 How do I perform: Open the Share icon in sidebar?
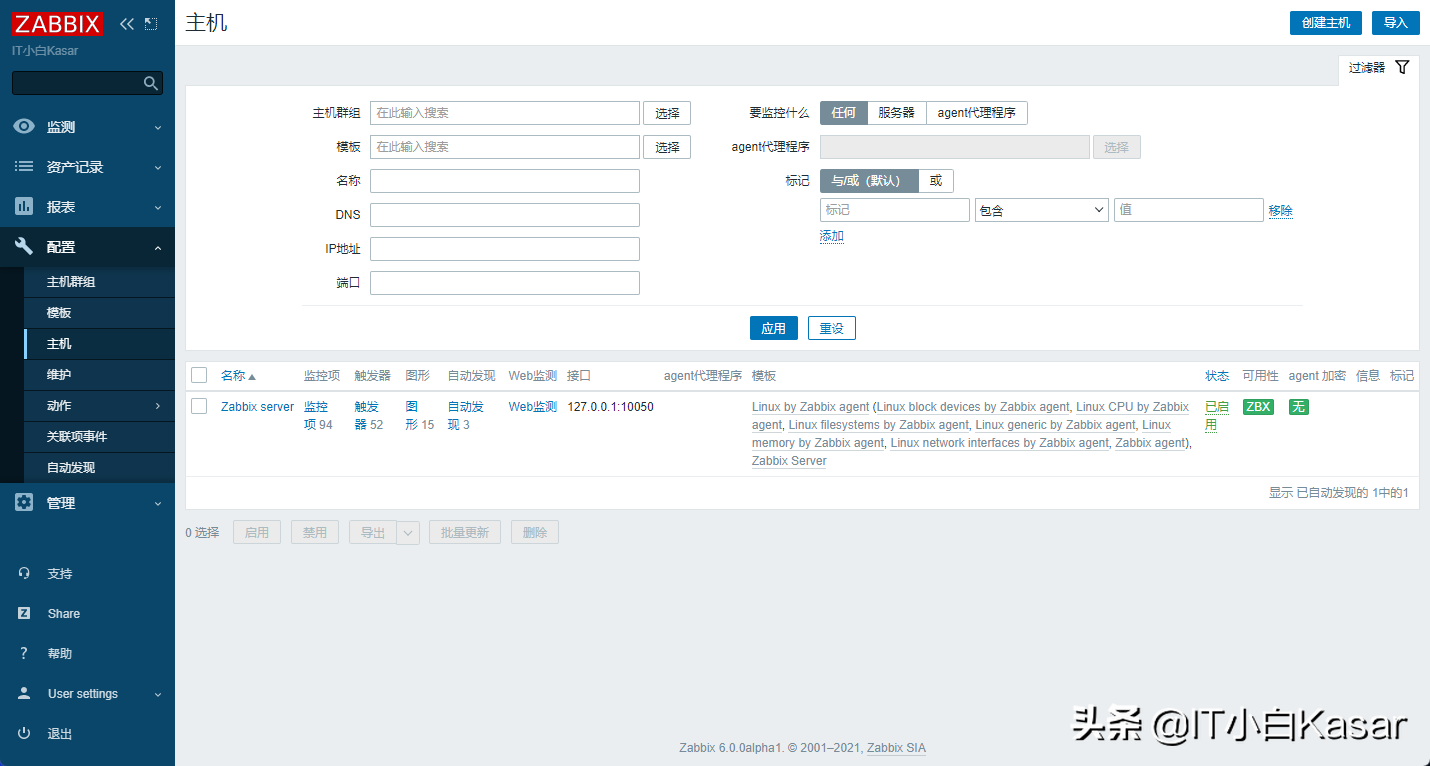tap(26, 613)
